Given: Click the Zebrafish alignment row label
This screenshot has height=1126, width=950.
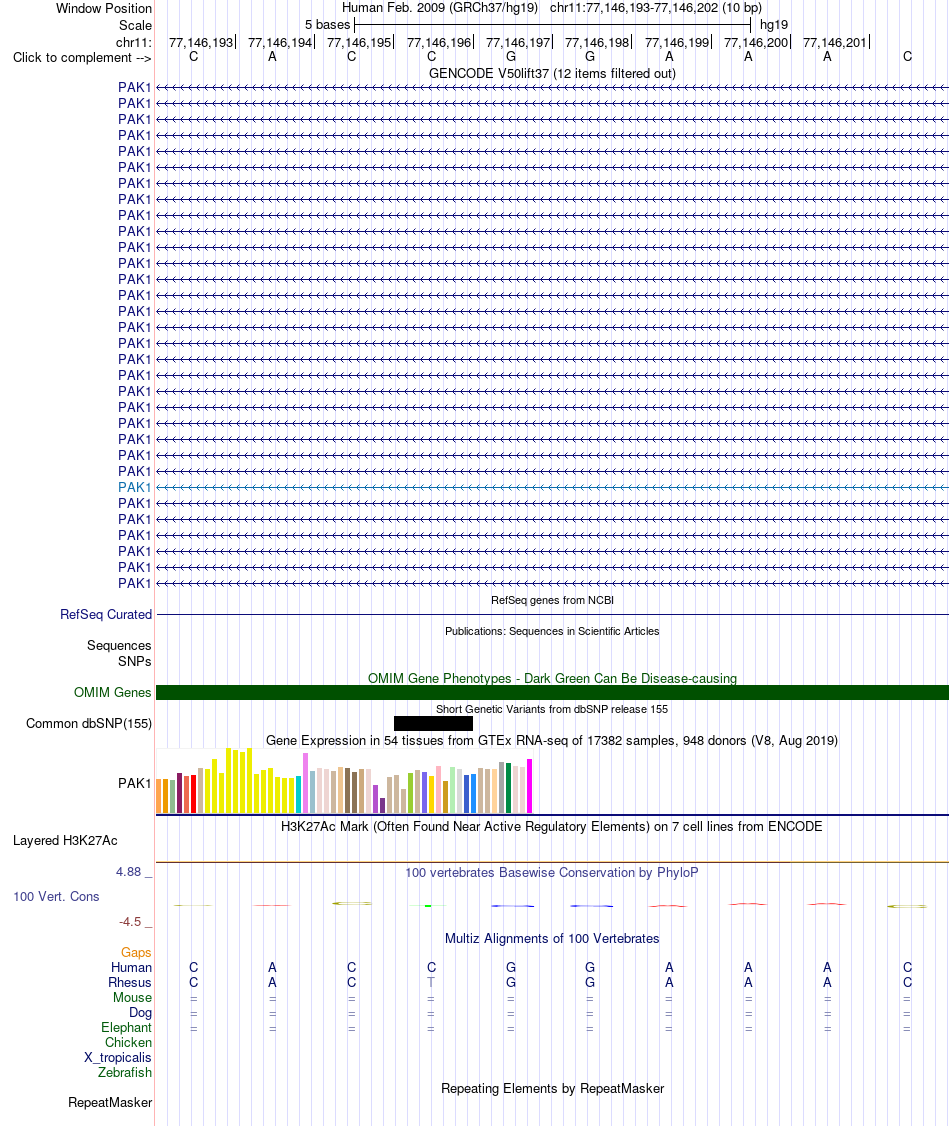Looking at the screenshot, I should (125, 1072).
